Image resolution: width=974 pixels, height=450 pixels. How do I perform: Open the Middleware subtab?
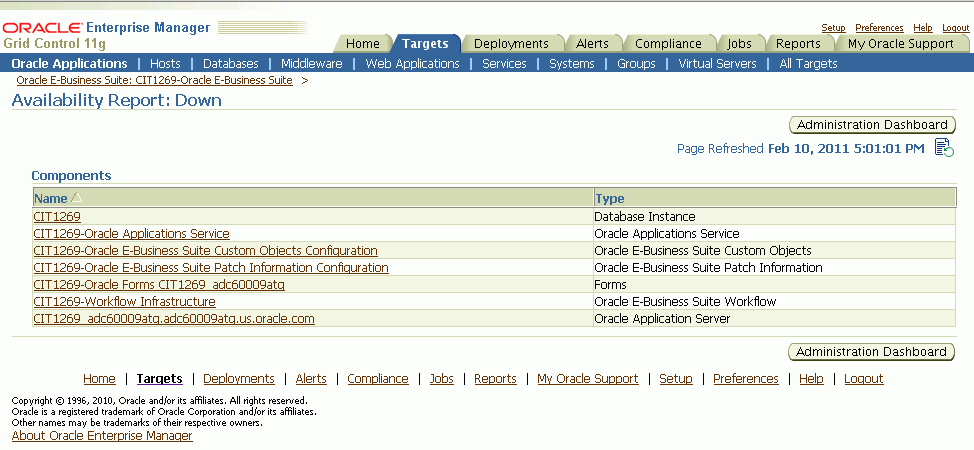point(312,63)
